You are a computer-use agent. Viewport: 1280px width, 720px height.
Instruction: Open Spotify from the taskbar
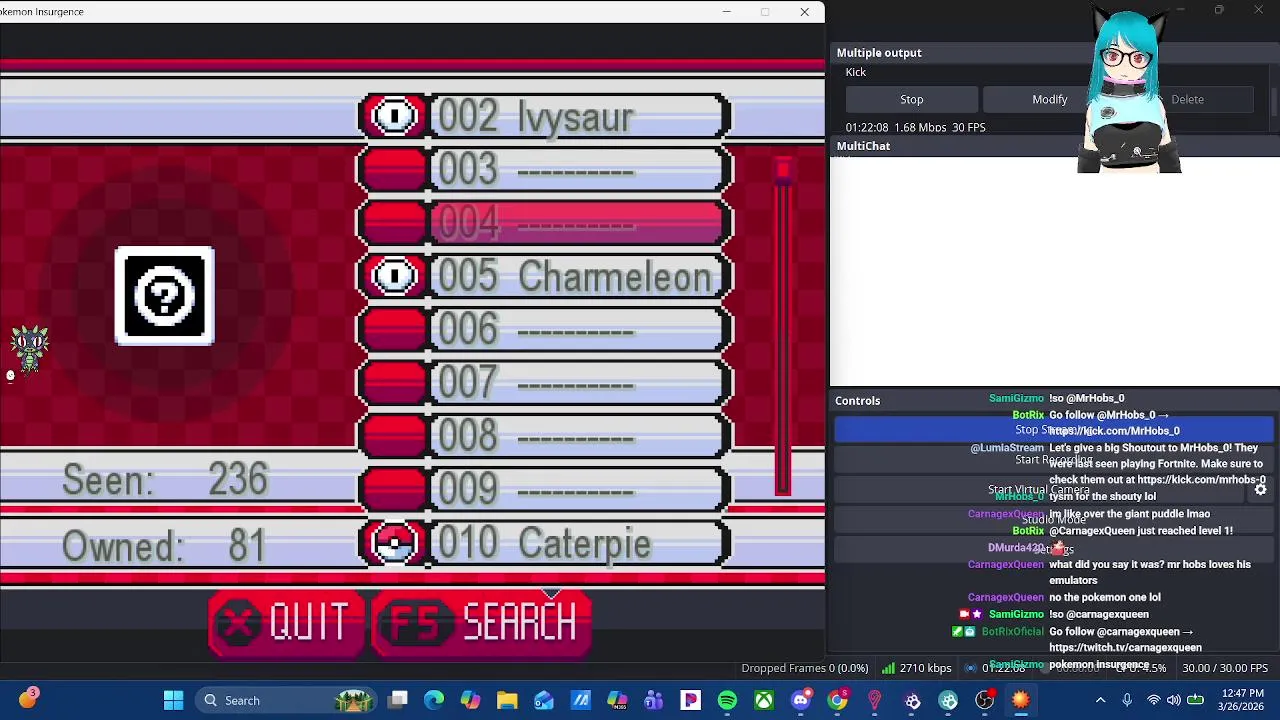[x=727, y=700]
